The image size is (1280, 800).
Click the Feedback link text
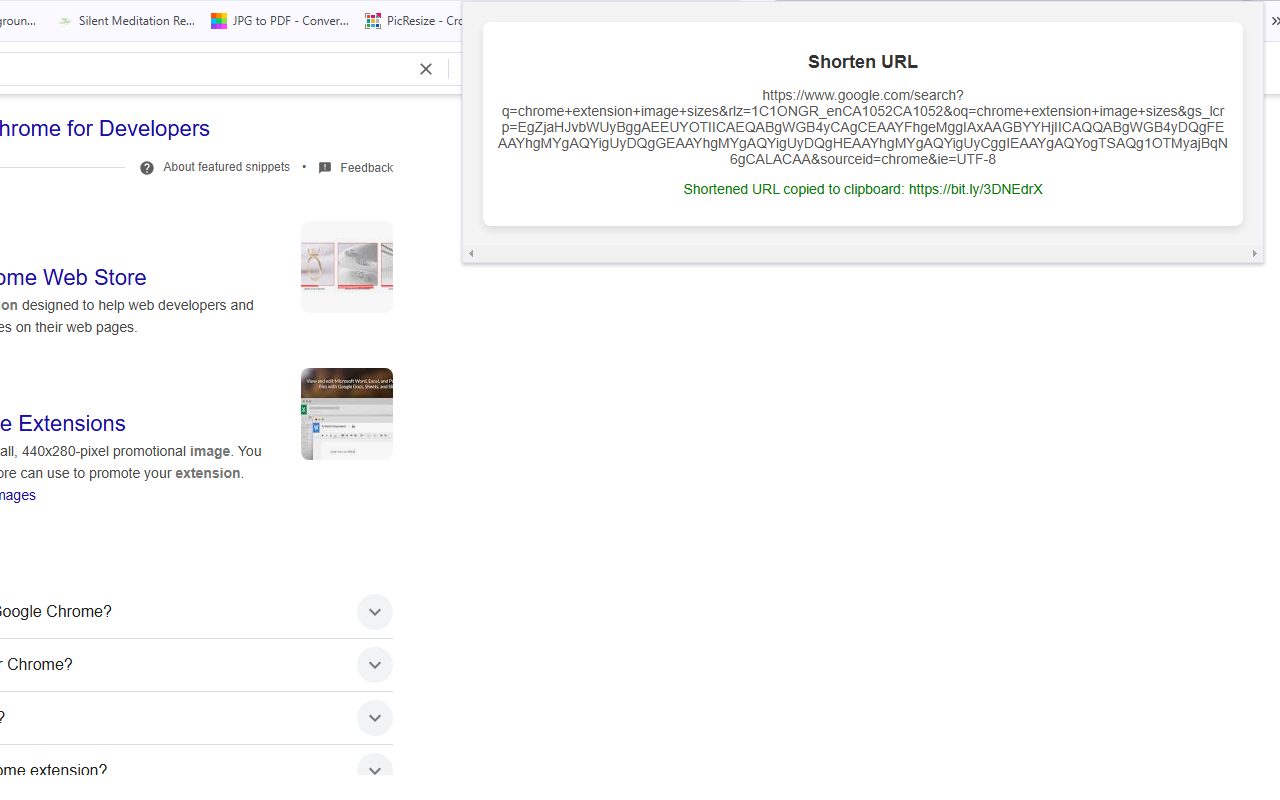coord(366,168)
